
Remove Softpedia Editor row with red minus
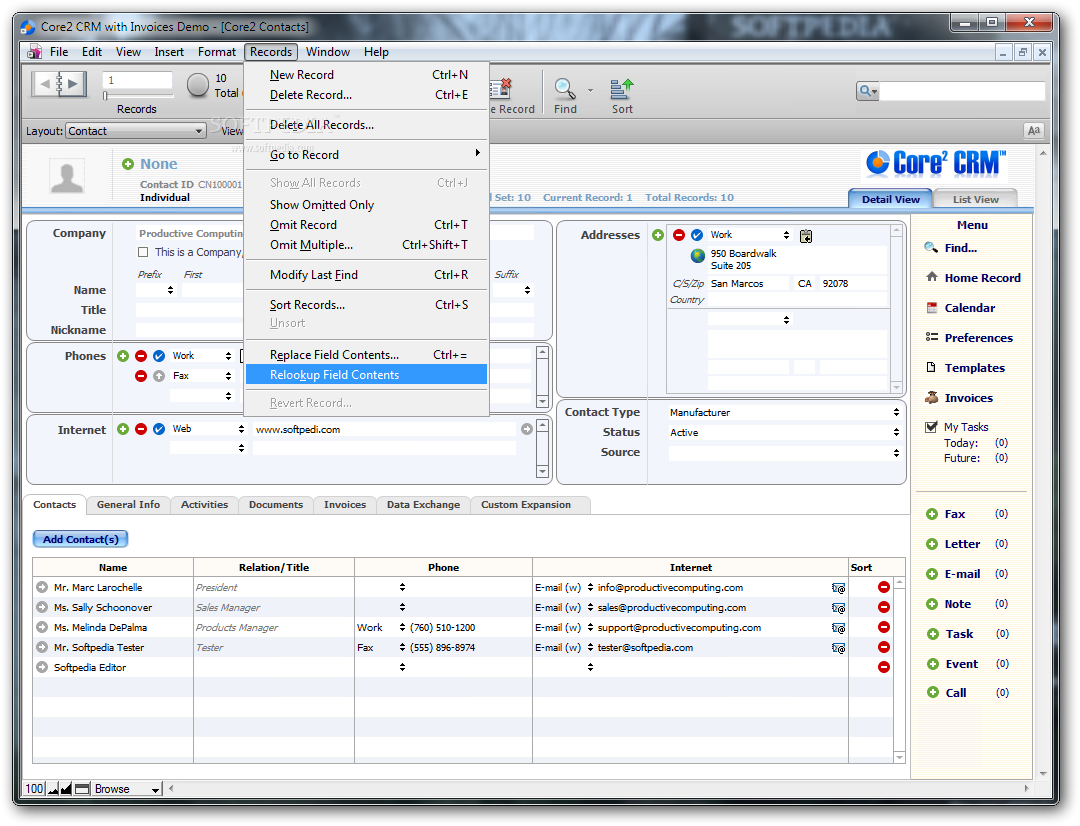pos(884,667)
